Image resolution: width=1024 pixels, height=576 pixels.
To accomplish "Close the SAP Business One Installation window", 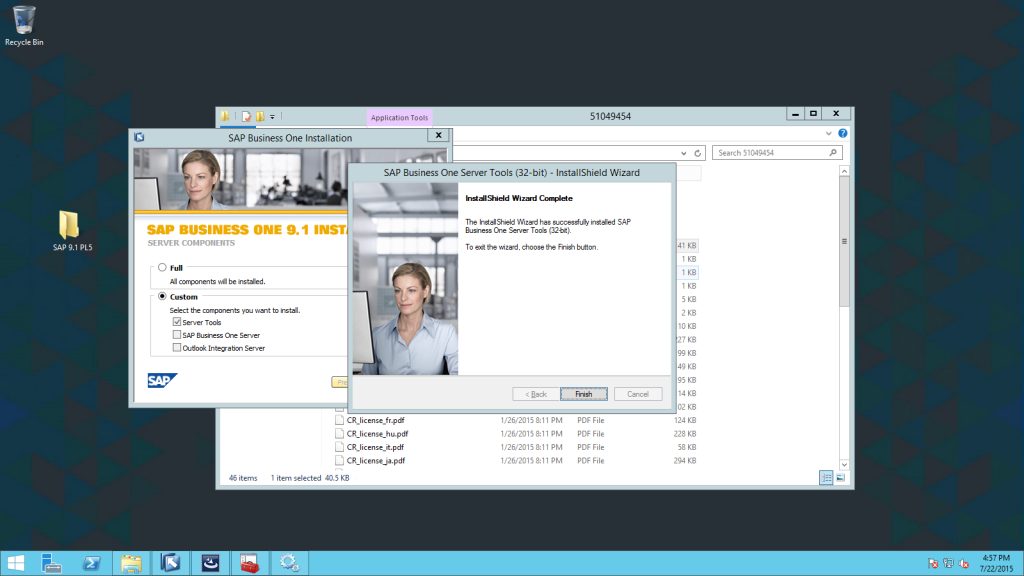I will point(438,135).
